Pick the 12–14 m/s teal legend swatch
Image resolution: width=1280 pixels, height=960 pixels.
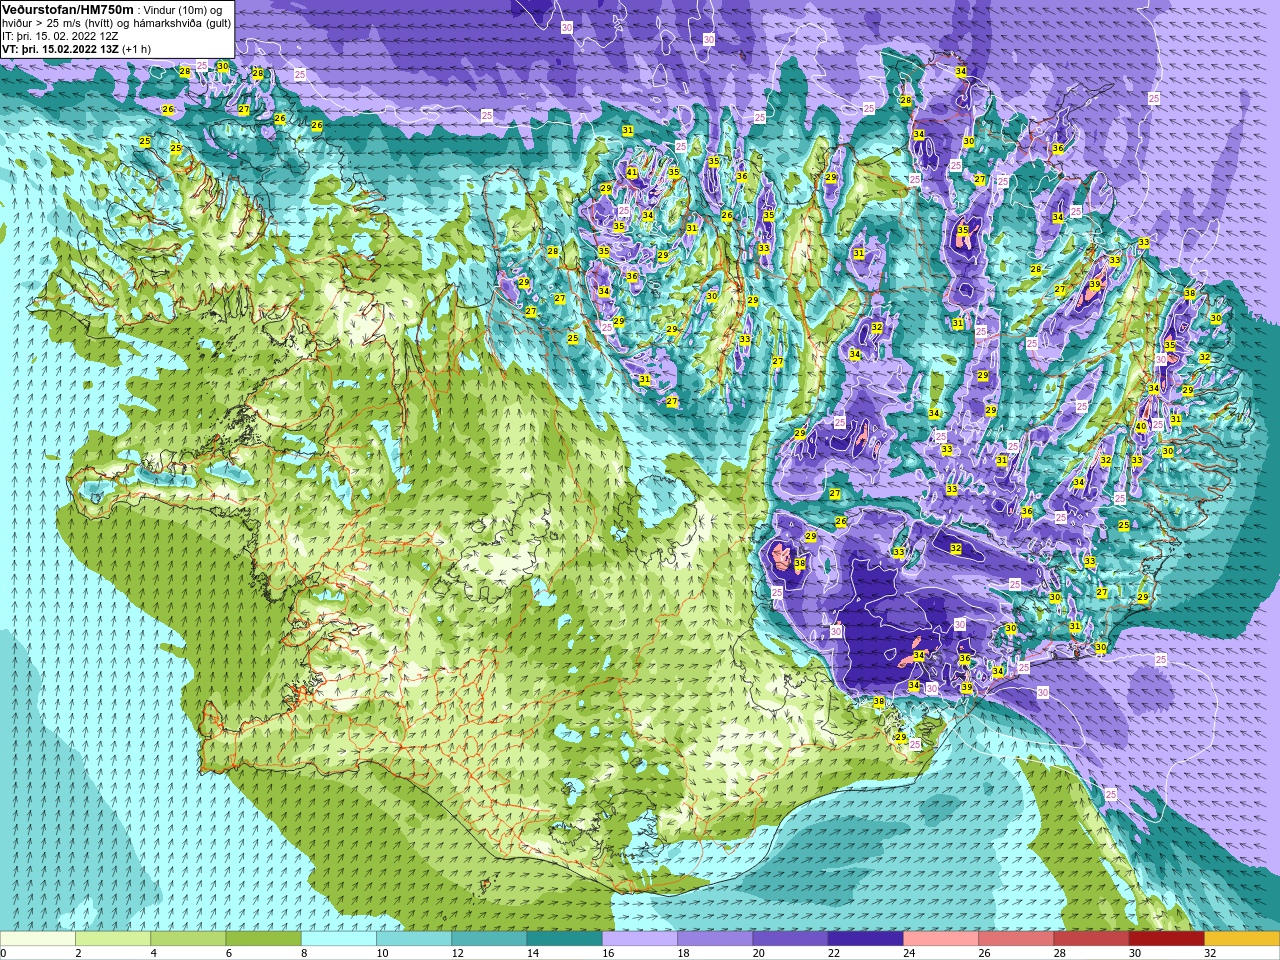coord(489,939)
